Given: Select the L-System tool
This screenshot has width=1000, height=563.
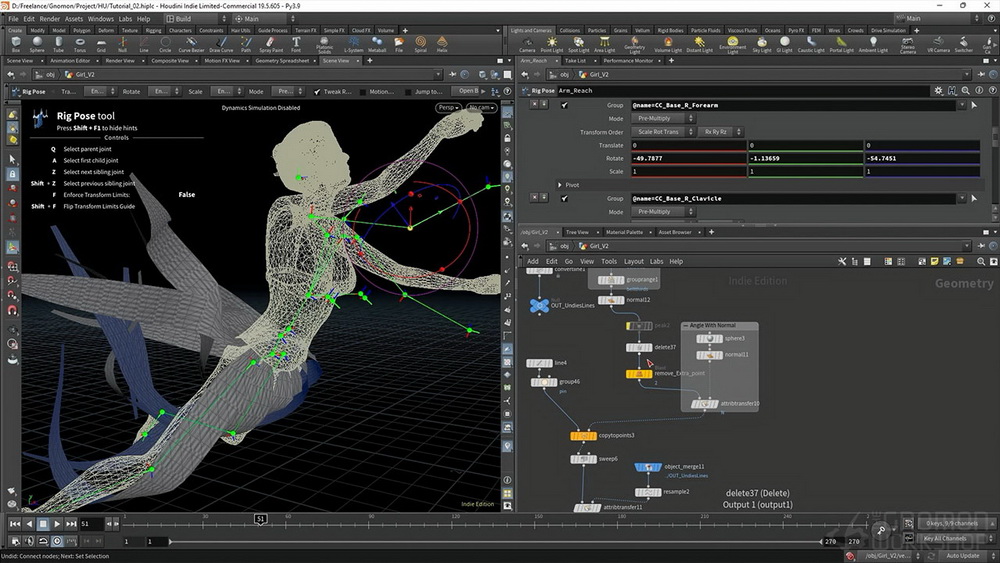Looking at the screenshot, I should point(353,44).
